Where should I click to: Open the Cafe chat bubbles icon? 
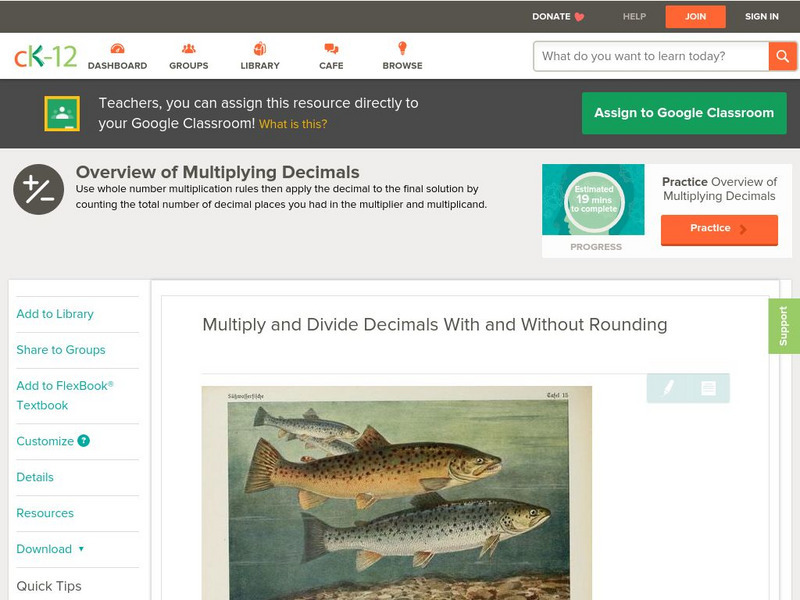(331, 49)
